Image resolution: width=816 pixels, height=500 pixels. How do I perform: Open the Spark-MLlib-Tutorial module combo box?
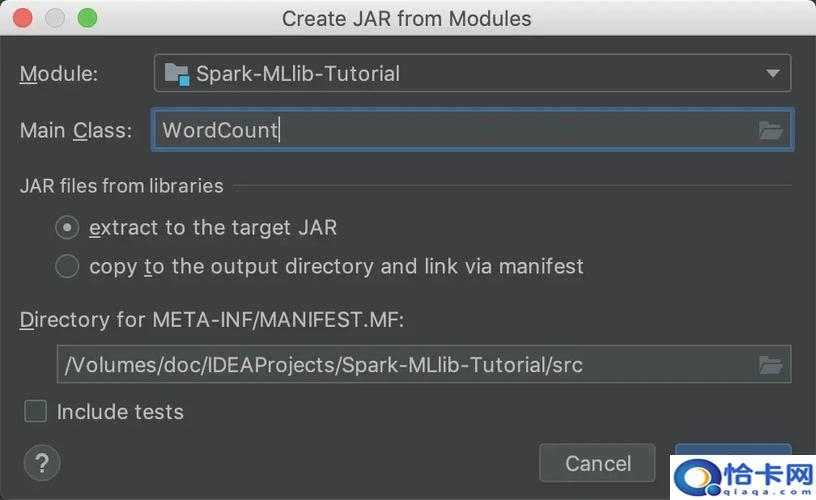[x=472, y=73]
